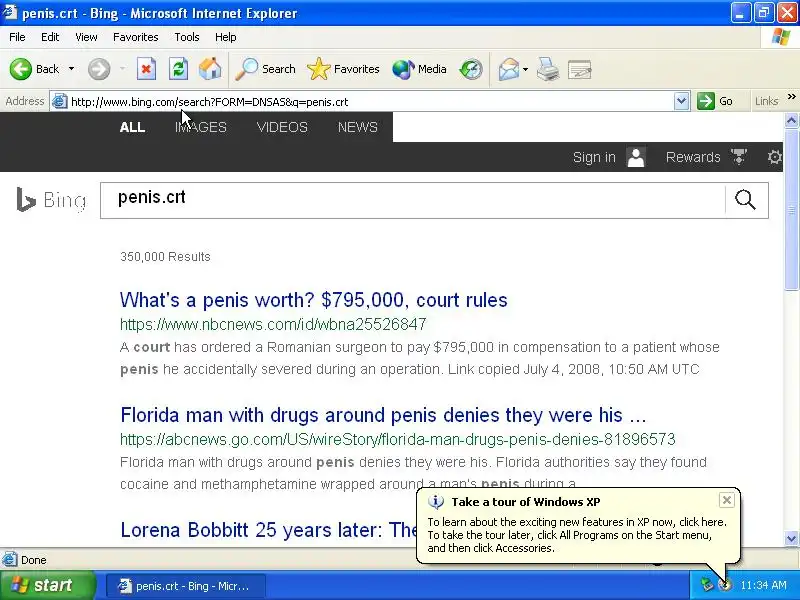
Task: Click the taskbar clock 11:34 AM
Action: (x=763, y=585)
